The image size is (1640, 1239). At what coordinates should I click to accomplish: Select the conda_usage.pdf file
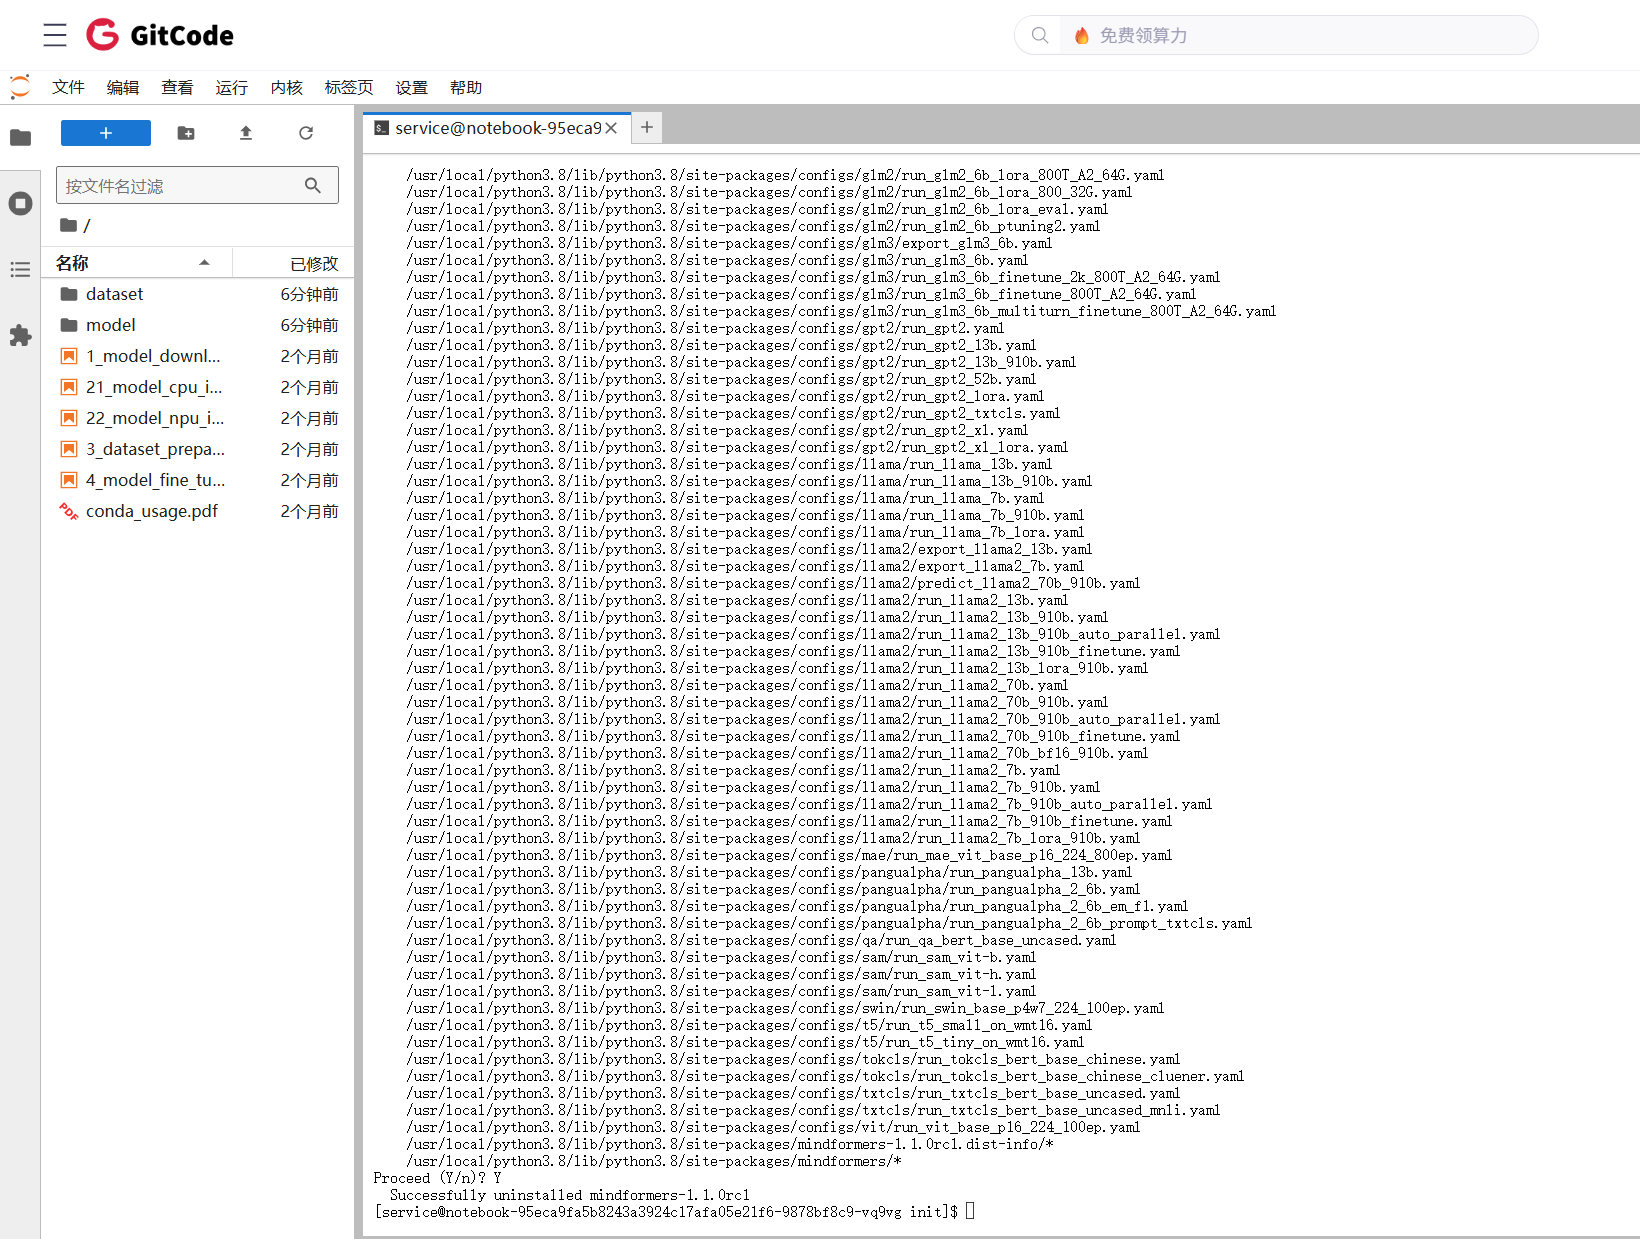click(198, 511)
